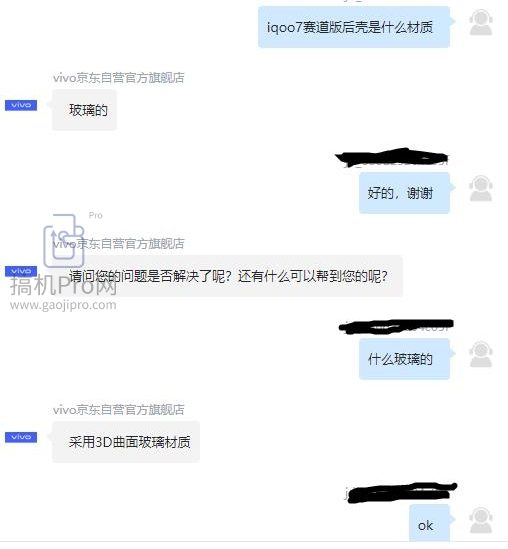
Task: Click redacted username above ok message
Action: (402, 492)
